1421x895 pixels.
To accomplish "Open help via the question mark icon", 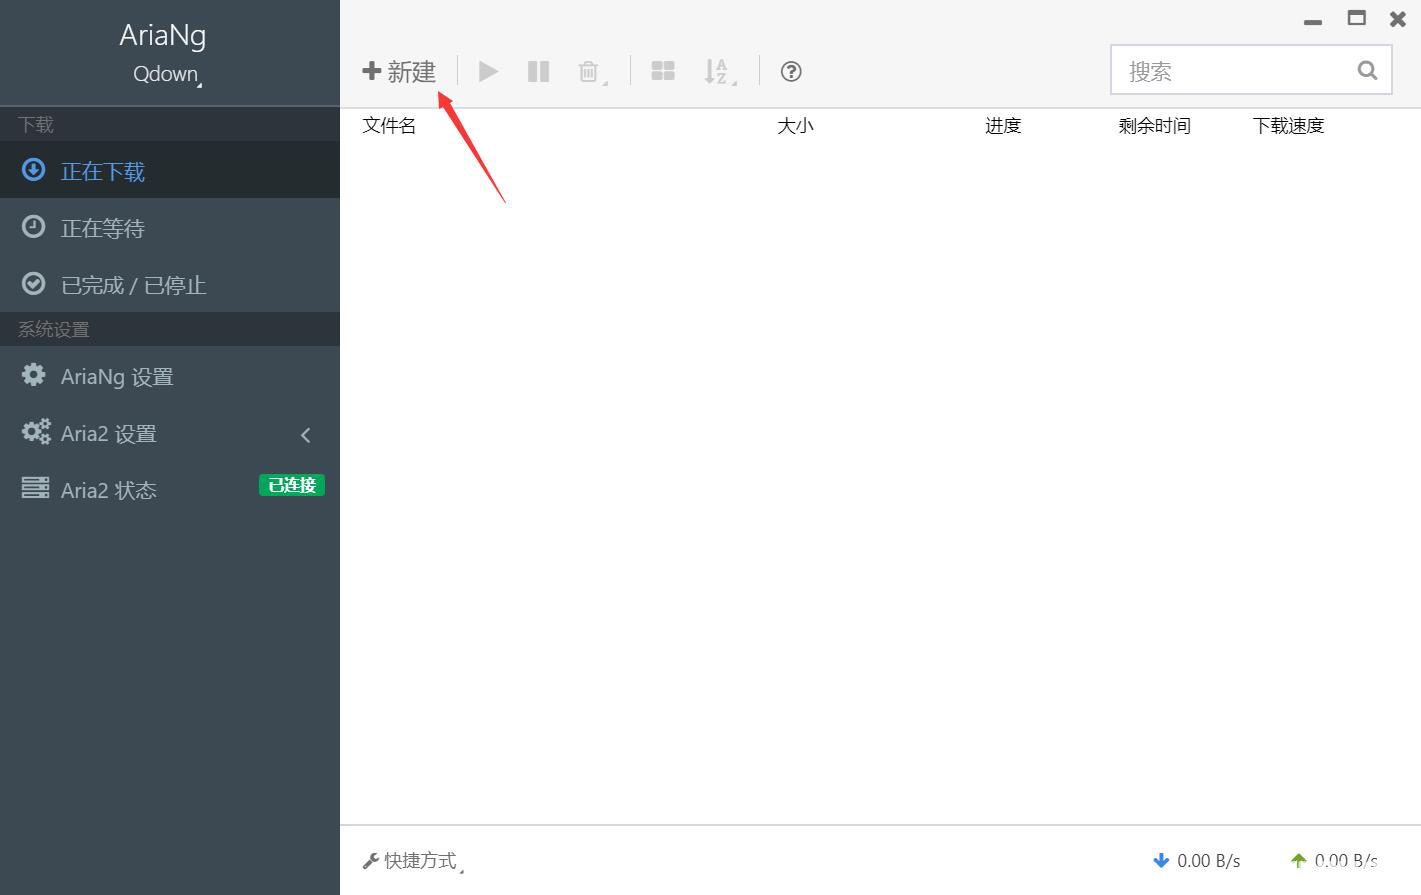I will 791,71.
